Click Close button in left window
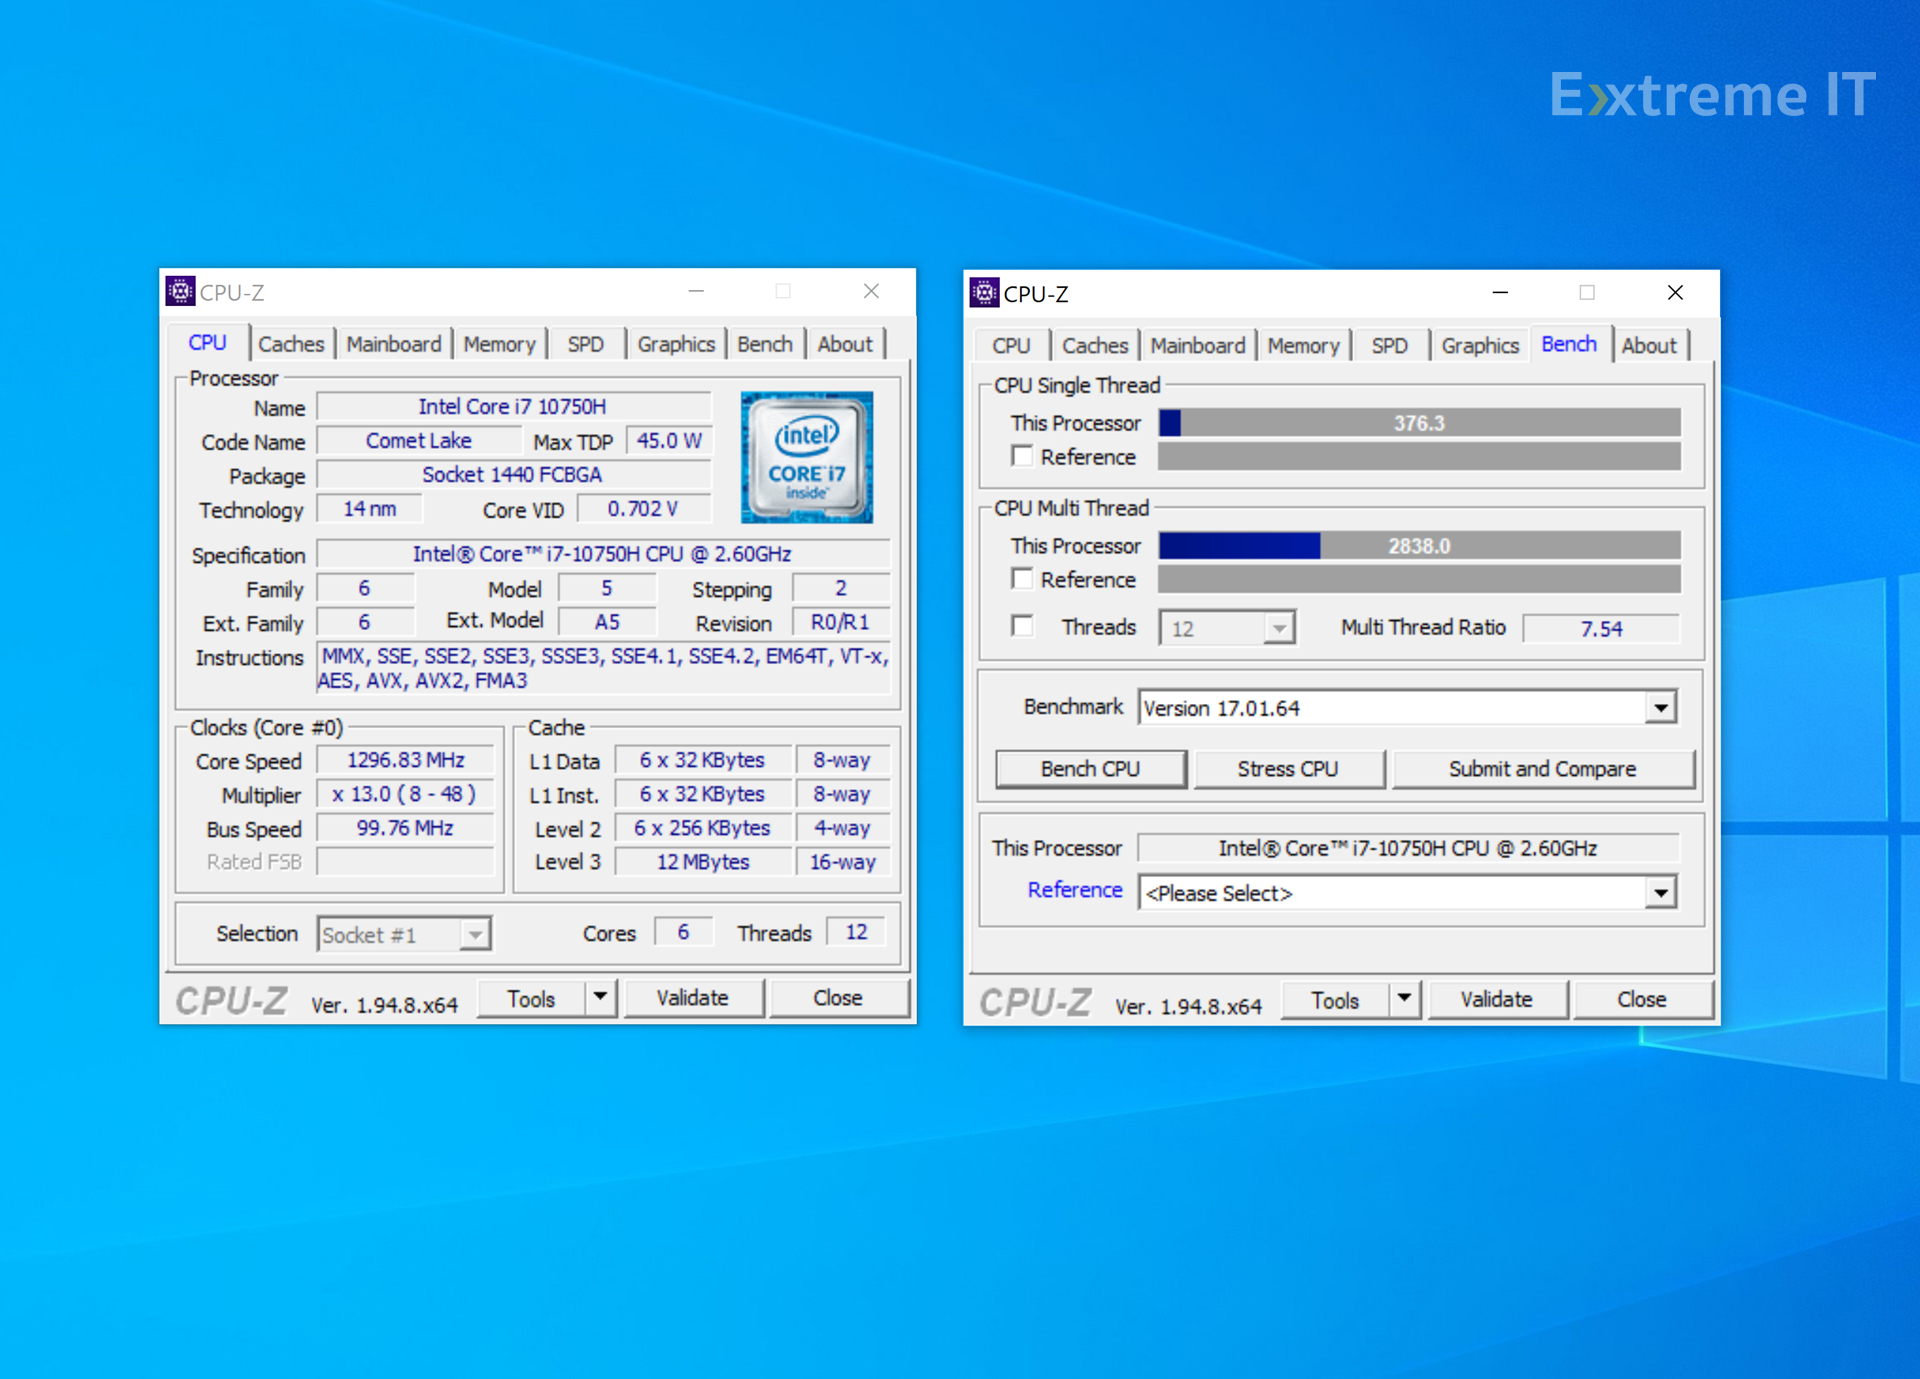 pyautogui.click(x=838, y=998)
